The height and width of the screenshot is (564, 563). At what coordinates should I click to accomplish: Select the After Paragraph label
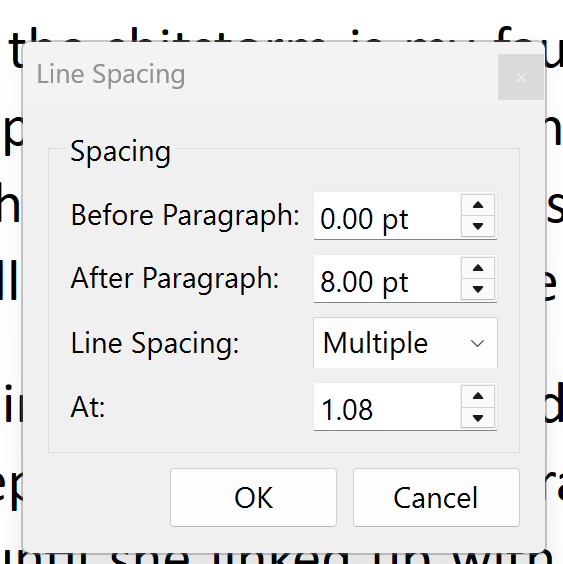pos(175,279)
